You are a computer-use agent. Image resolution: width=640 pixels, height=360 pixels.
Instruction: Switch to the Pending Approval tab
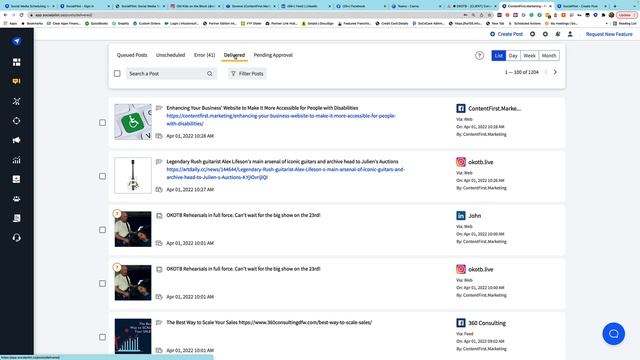click(x=273, y=55)
